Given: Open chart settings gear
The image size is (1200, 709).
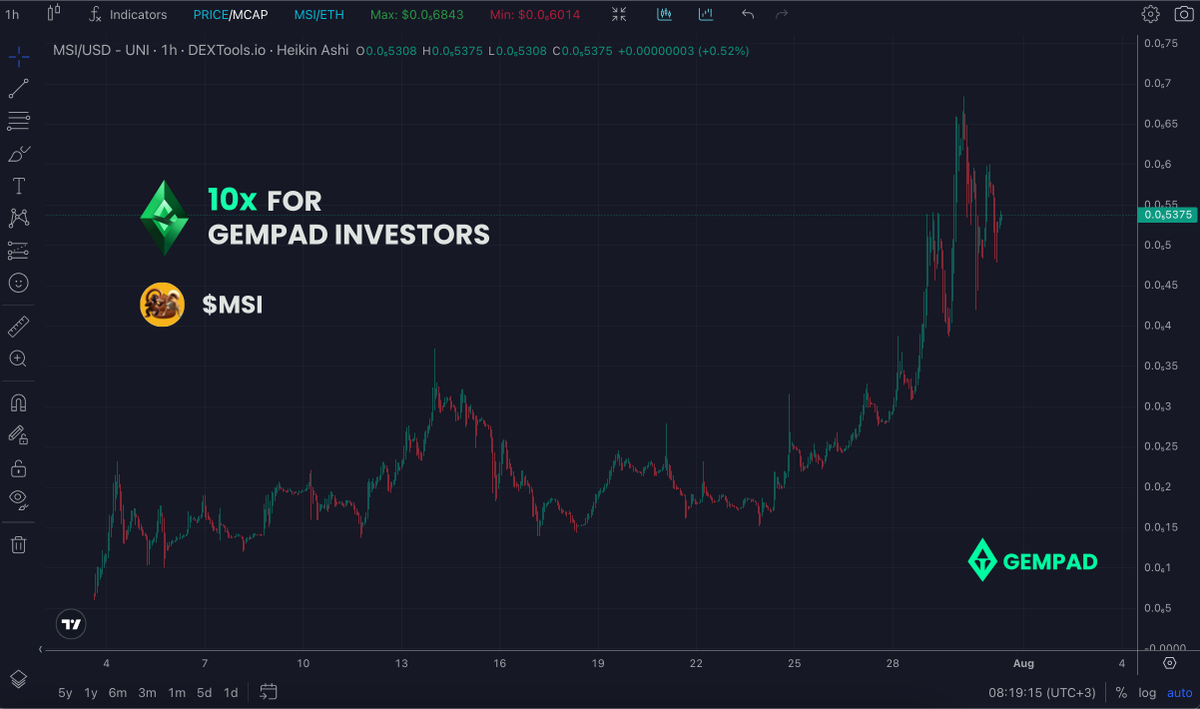Looking at the screenshot, I should (x=1151, y=14).
